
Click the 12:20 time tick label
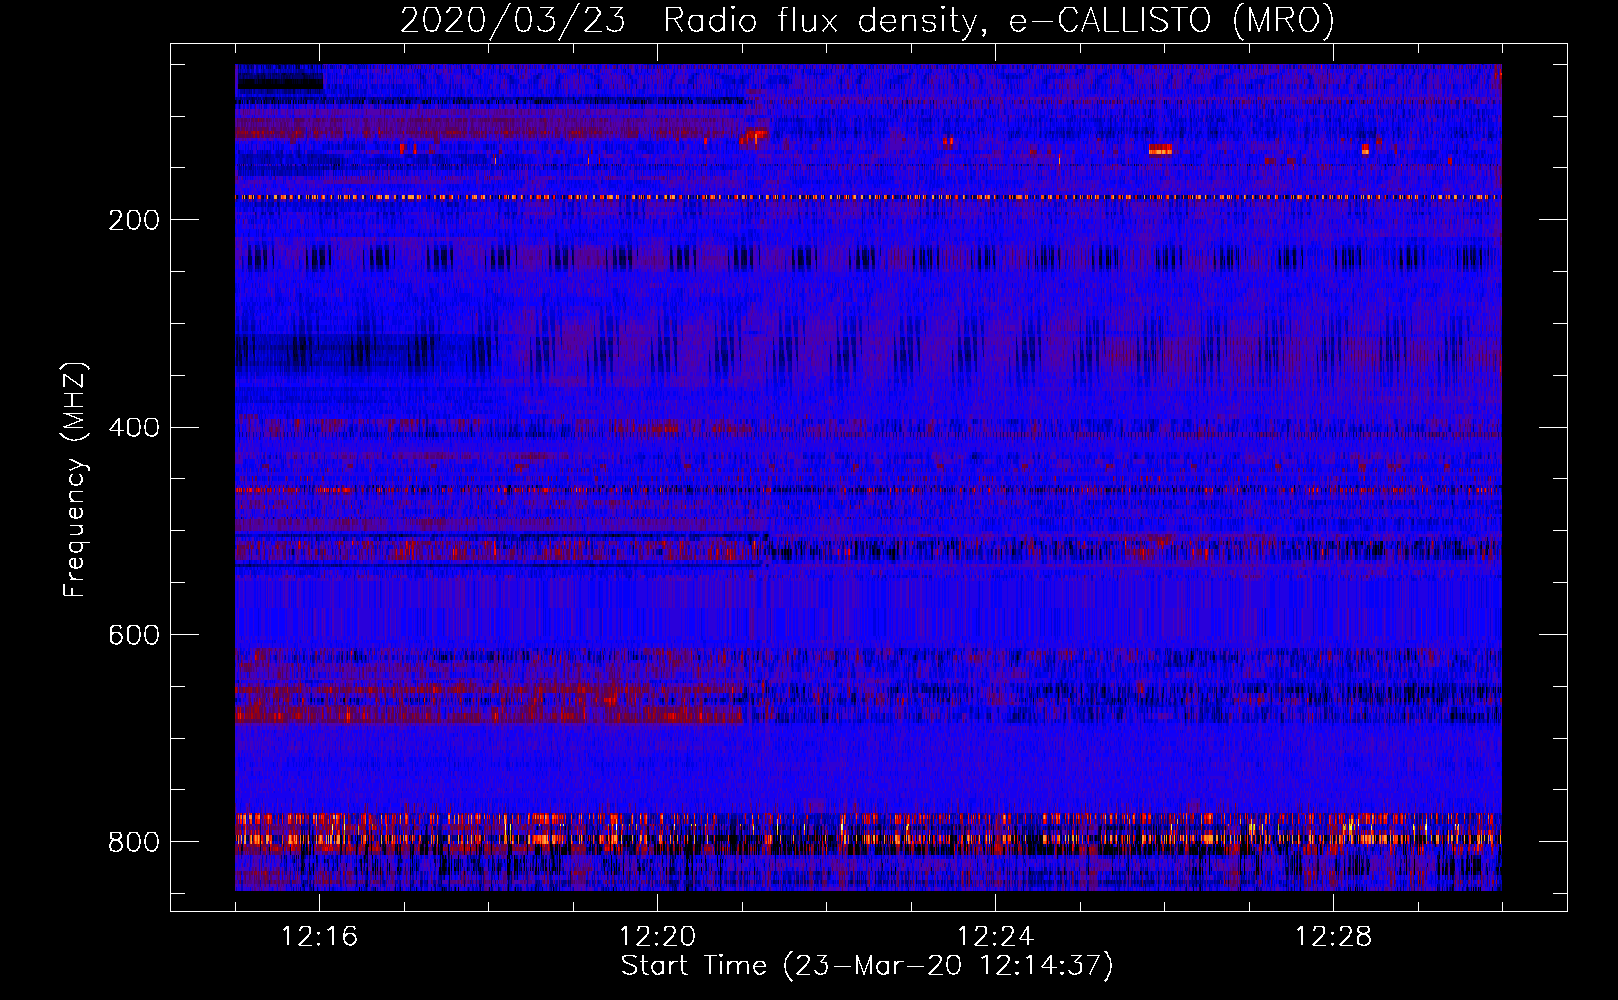(657, 937)
